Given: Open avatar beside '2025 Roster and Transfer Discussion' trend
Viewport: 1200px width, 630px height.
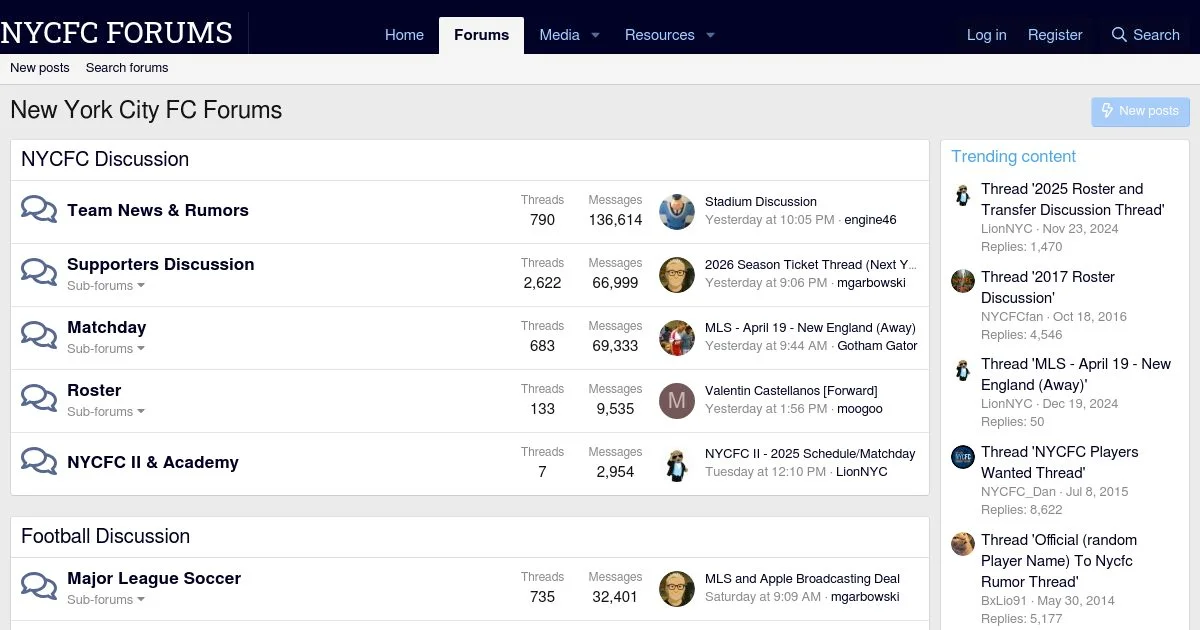Looking at the screenshot, I should click(963, 194).
